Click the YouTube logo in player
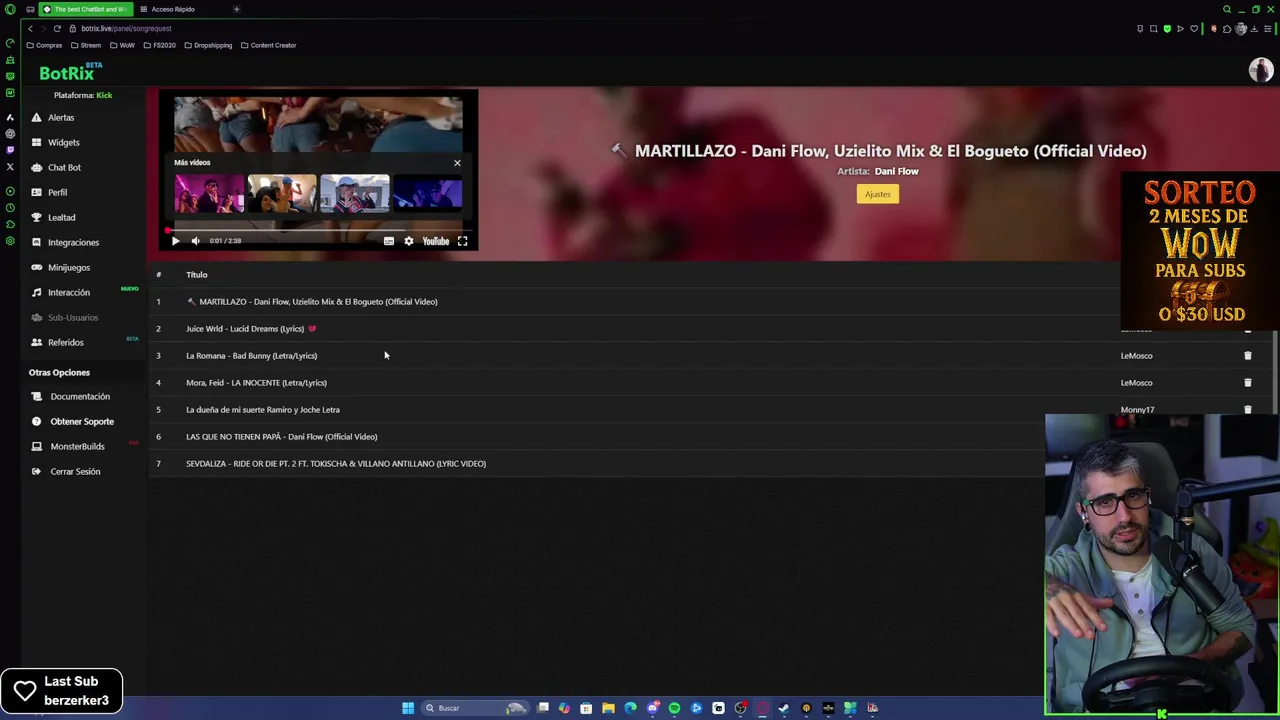1280x720 pixels. [436, 241]
